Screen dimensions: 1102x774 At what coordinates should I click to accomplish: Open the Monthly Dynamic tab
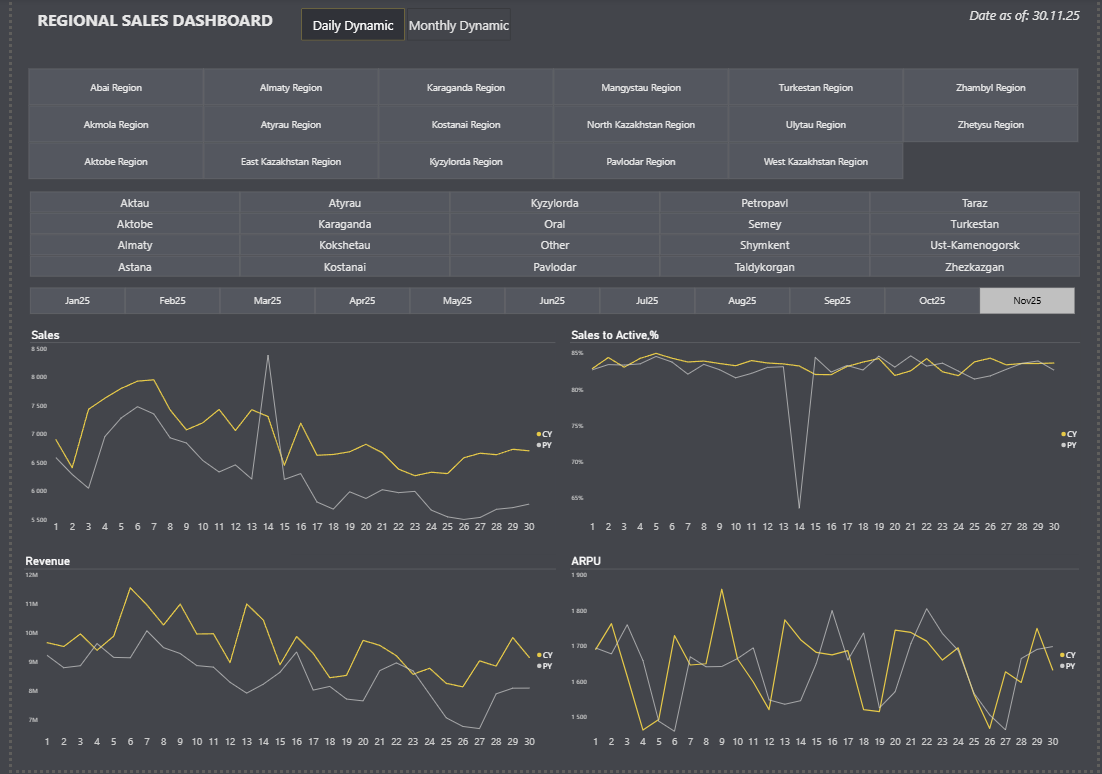tap(459, 26)
